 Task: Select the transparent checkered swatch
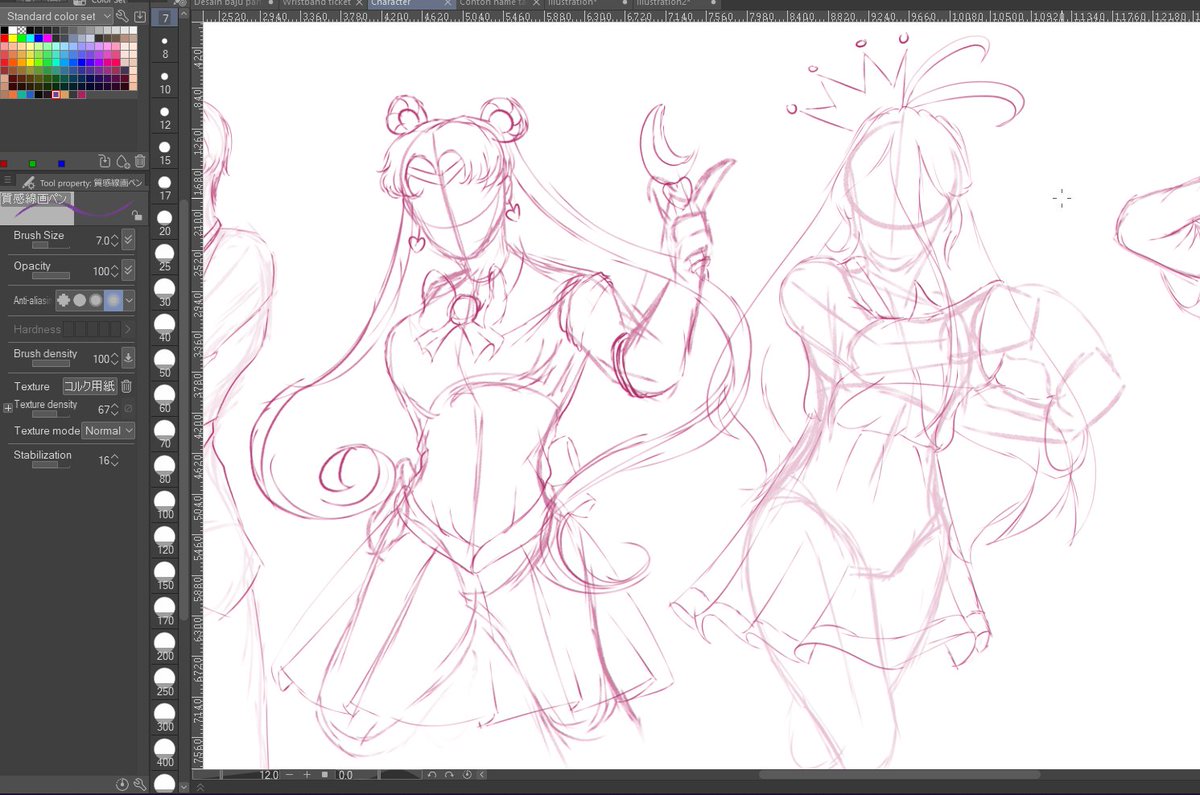22,30
